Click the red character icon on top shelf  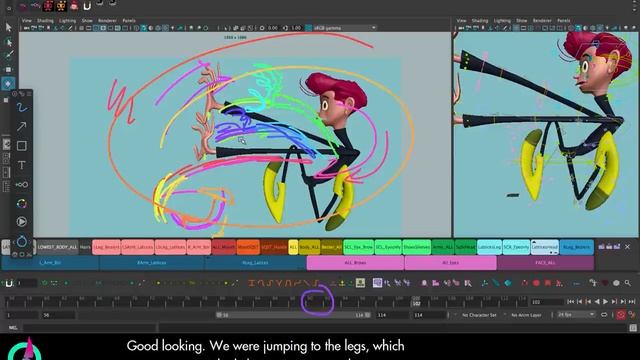49,6
